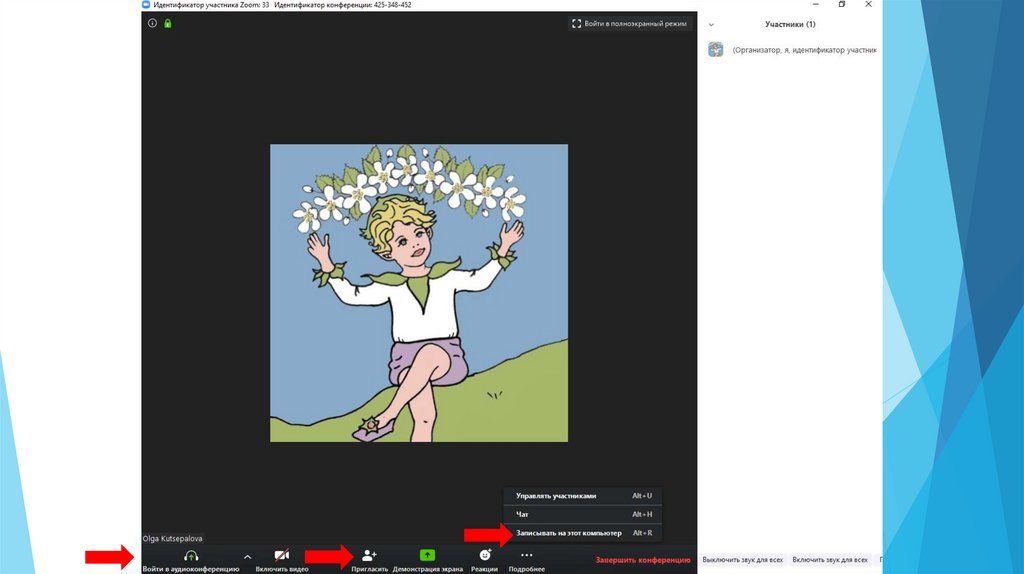Select Управлять участниками from the popup menu
This screenshot has height=574, width=1024.
[556, 496]
